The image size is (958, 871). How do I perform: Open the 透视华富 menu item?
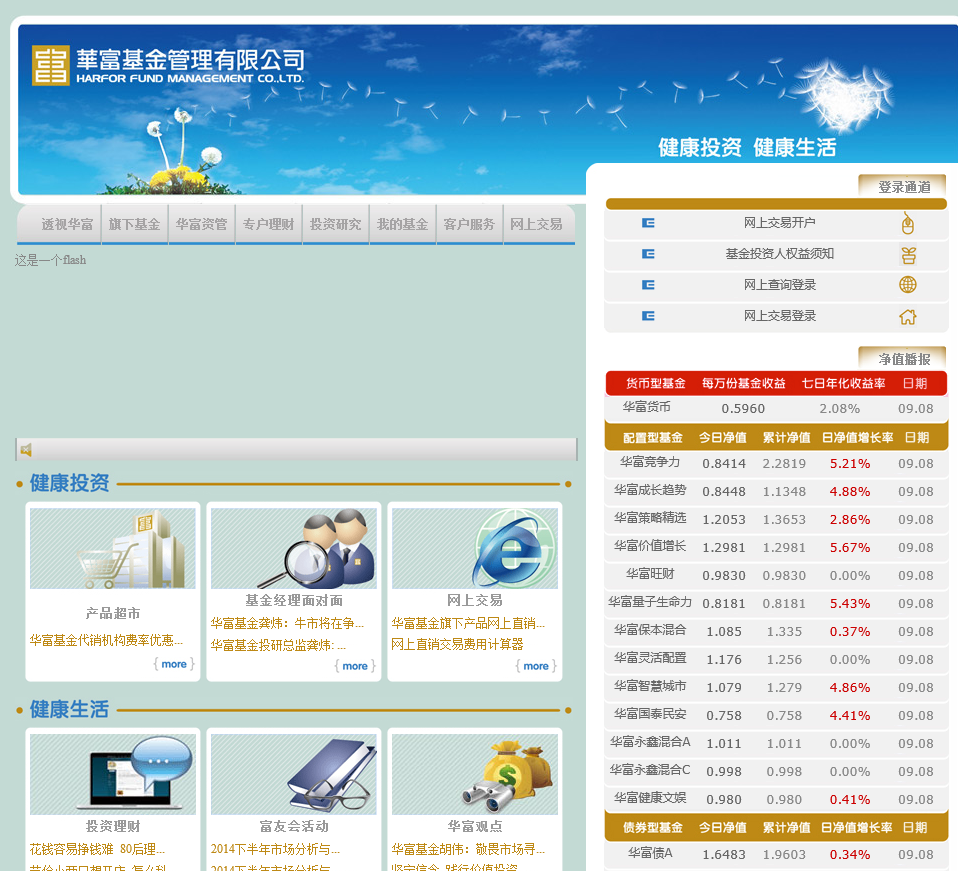point(67,225)
